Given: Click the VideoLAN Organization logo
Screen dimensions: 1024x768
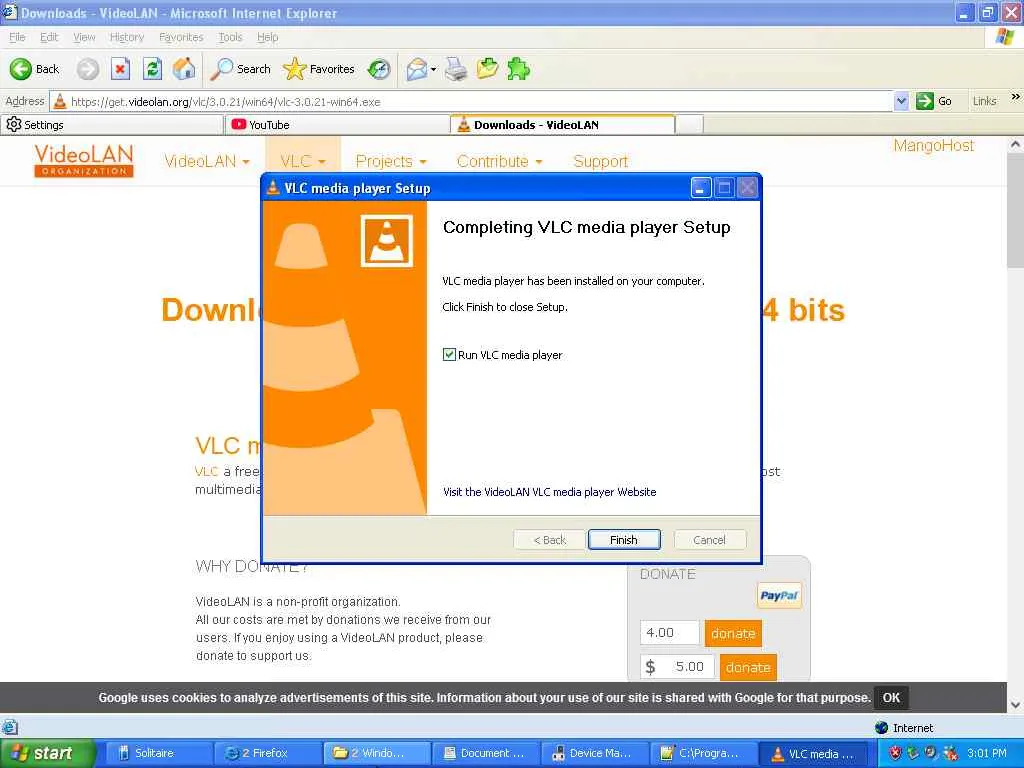Looking at the screenshot, I should tap(84, 161).
